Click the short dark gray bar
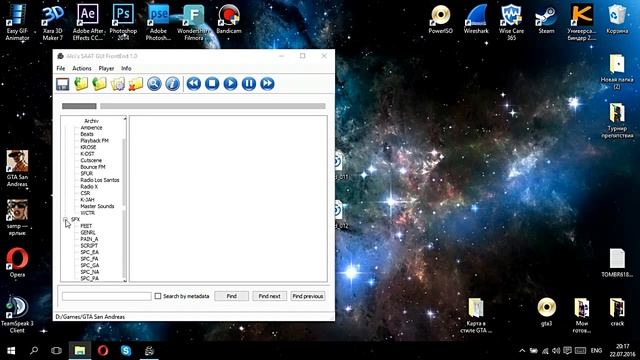640x360 pixels. click(79, 106)
